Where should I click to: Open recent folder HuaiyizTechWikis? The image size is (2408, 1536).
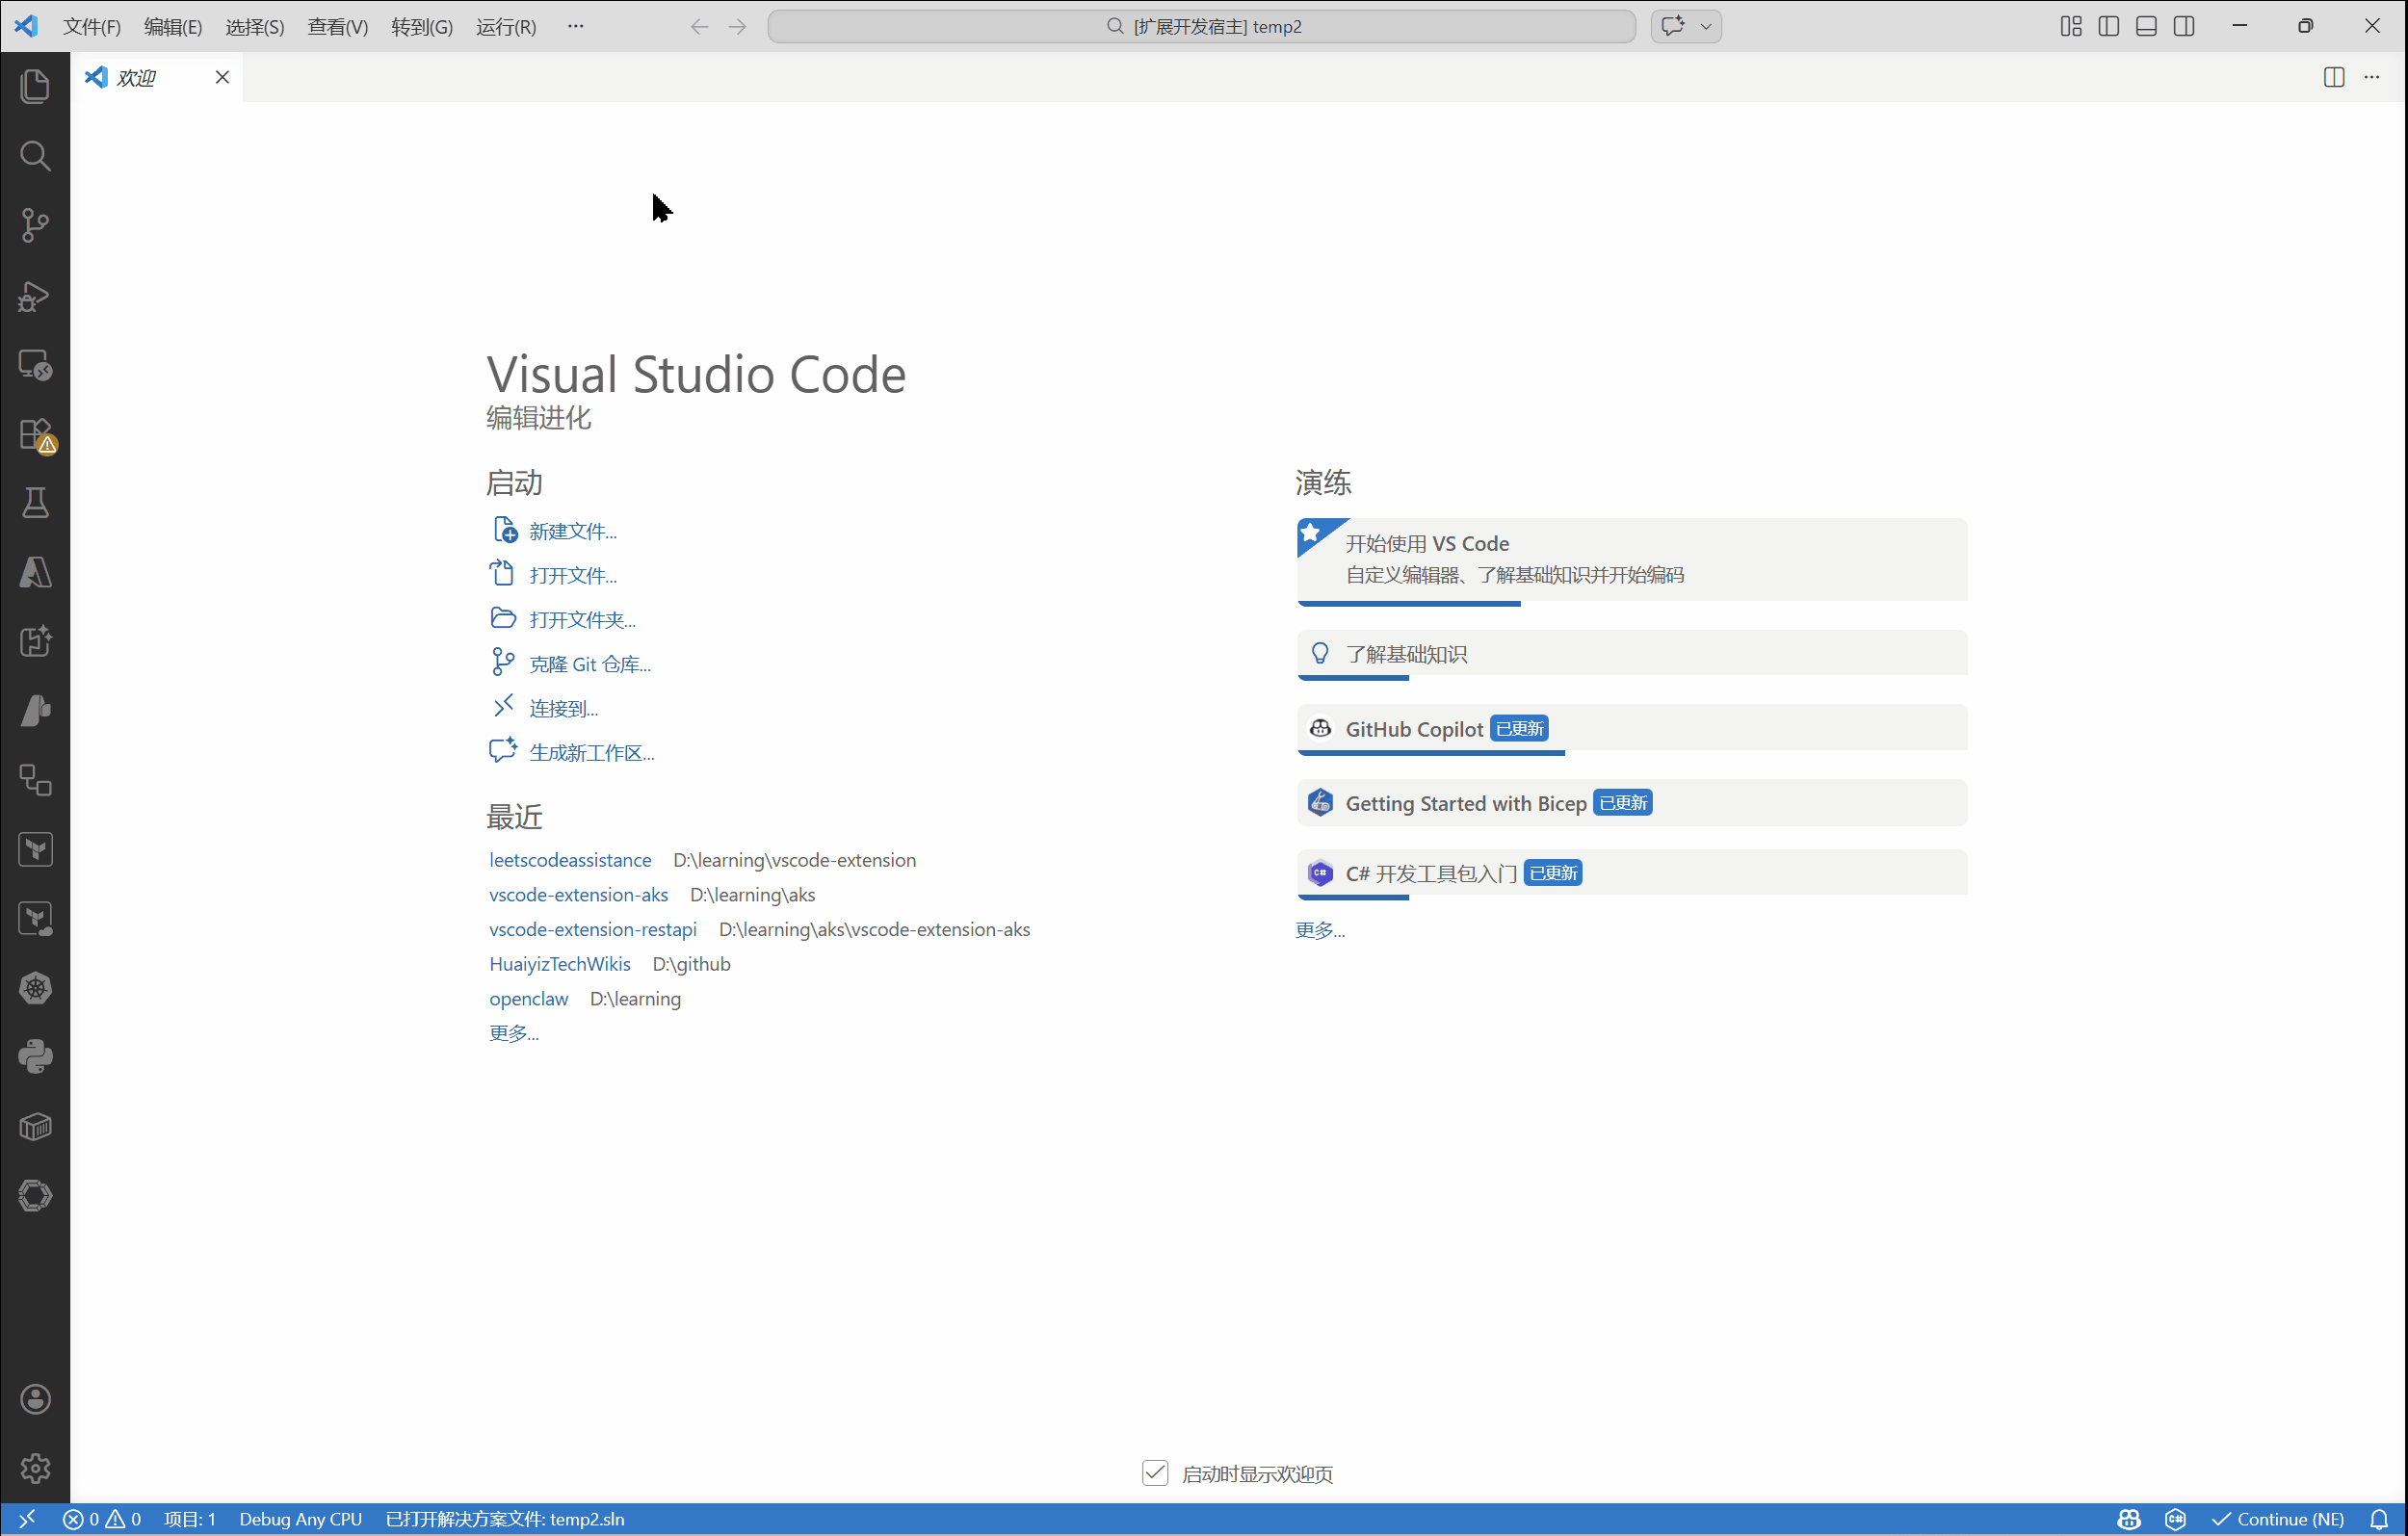[560, 964]
